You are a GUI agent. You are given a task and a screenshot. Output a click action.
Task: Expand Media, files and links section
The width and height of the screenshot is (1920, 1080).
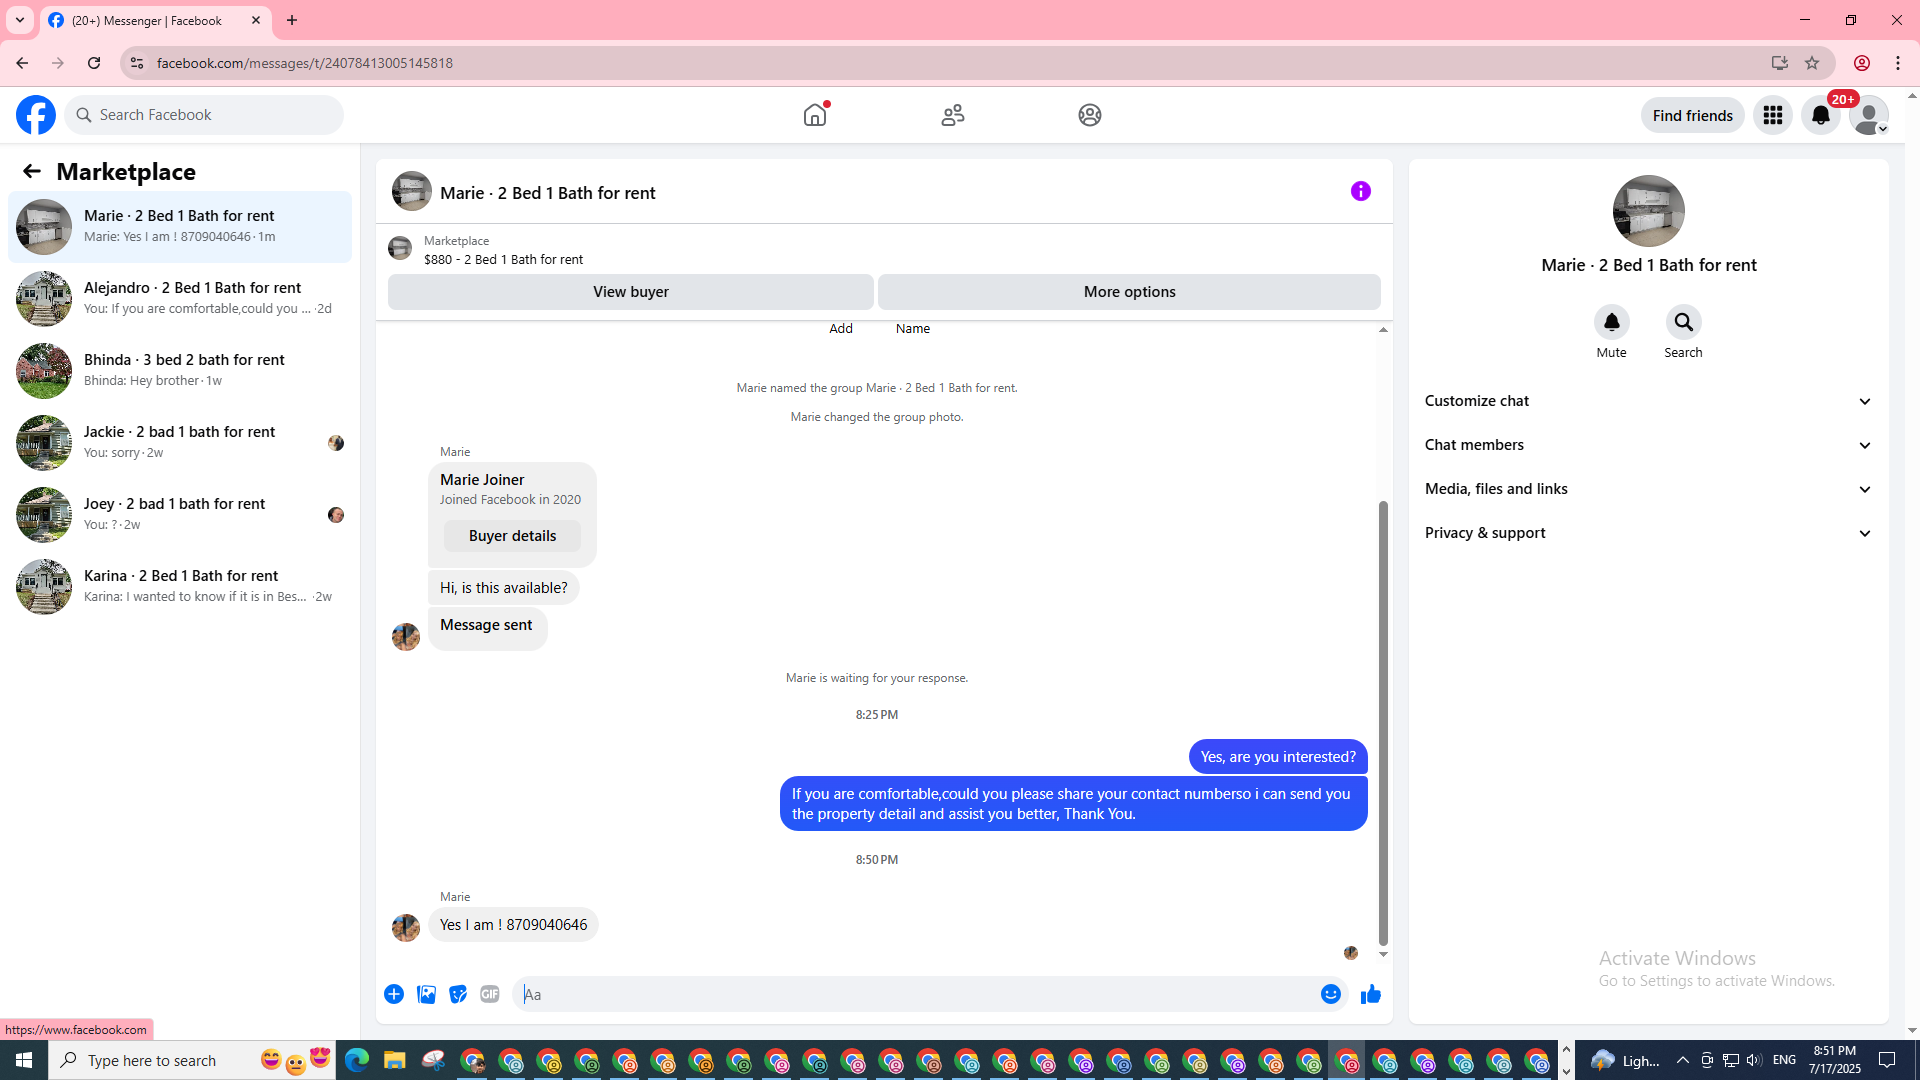1649,489
